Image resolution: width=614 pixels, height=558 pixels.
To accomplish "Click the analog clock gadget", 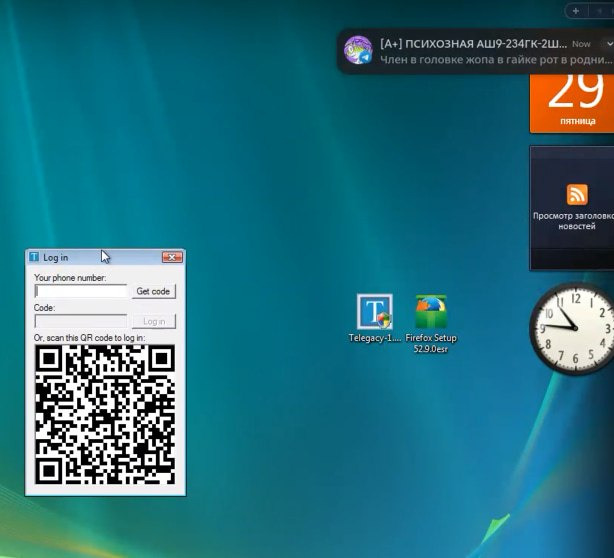I will pos(573,328).
